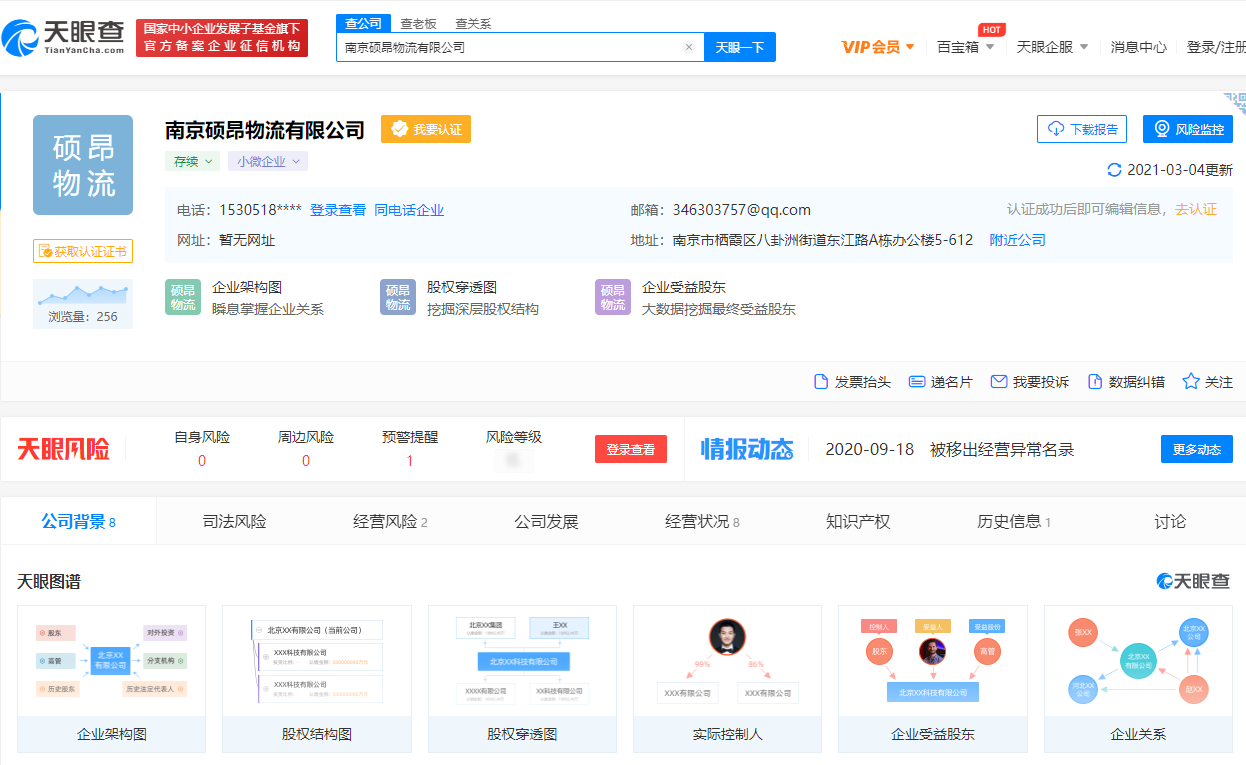Click the email address text
Image resolution: width=1246 pixels, height=765 pixels.
(x=742, y=210)
